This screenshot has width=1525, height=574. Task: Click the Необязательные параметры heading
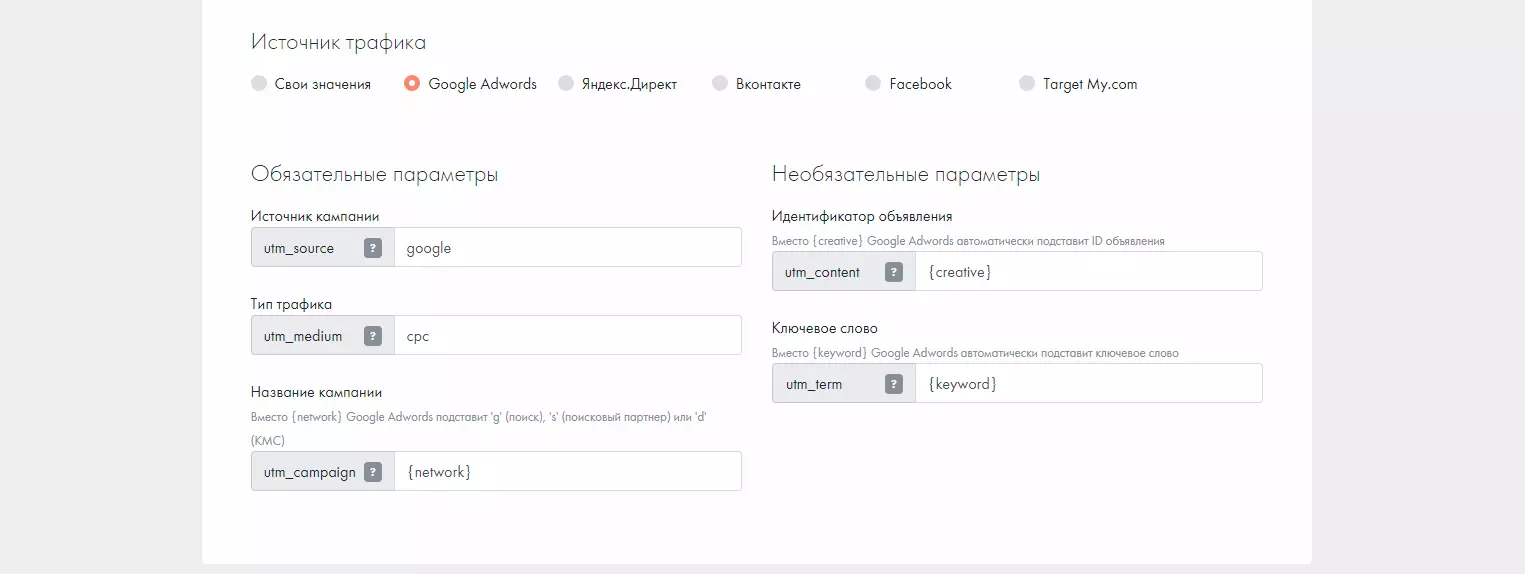[906, 174]
